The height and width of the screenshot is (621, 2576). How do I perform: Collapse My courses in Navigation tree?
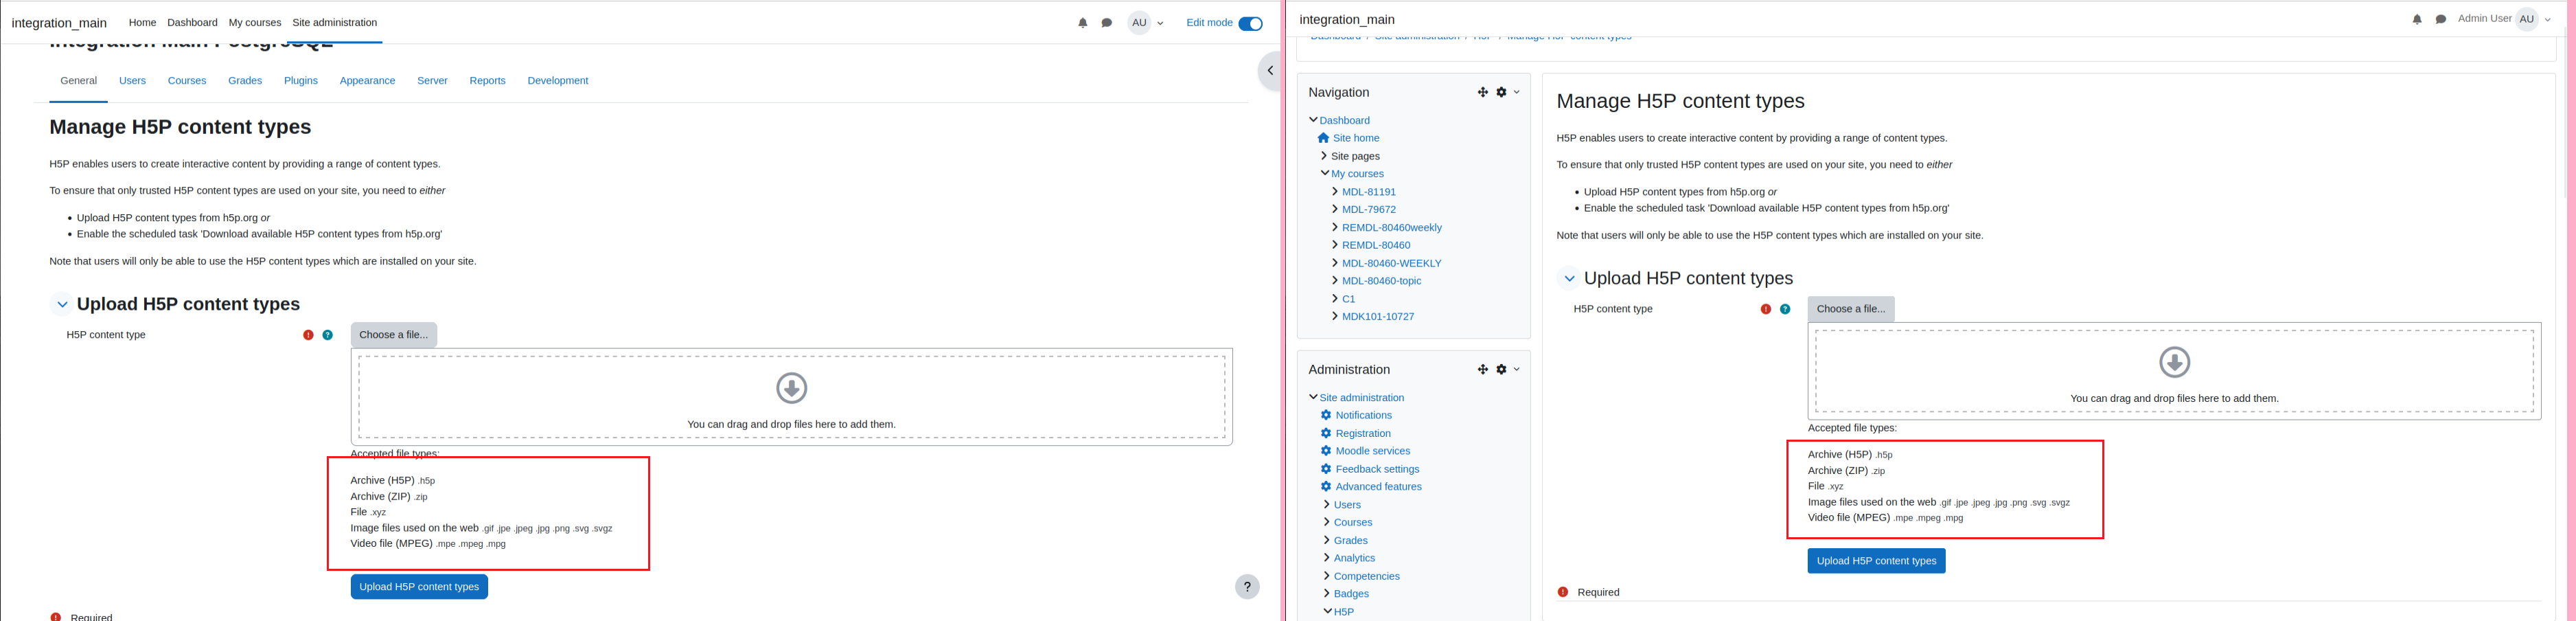(1324, 173)
